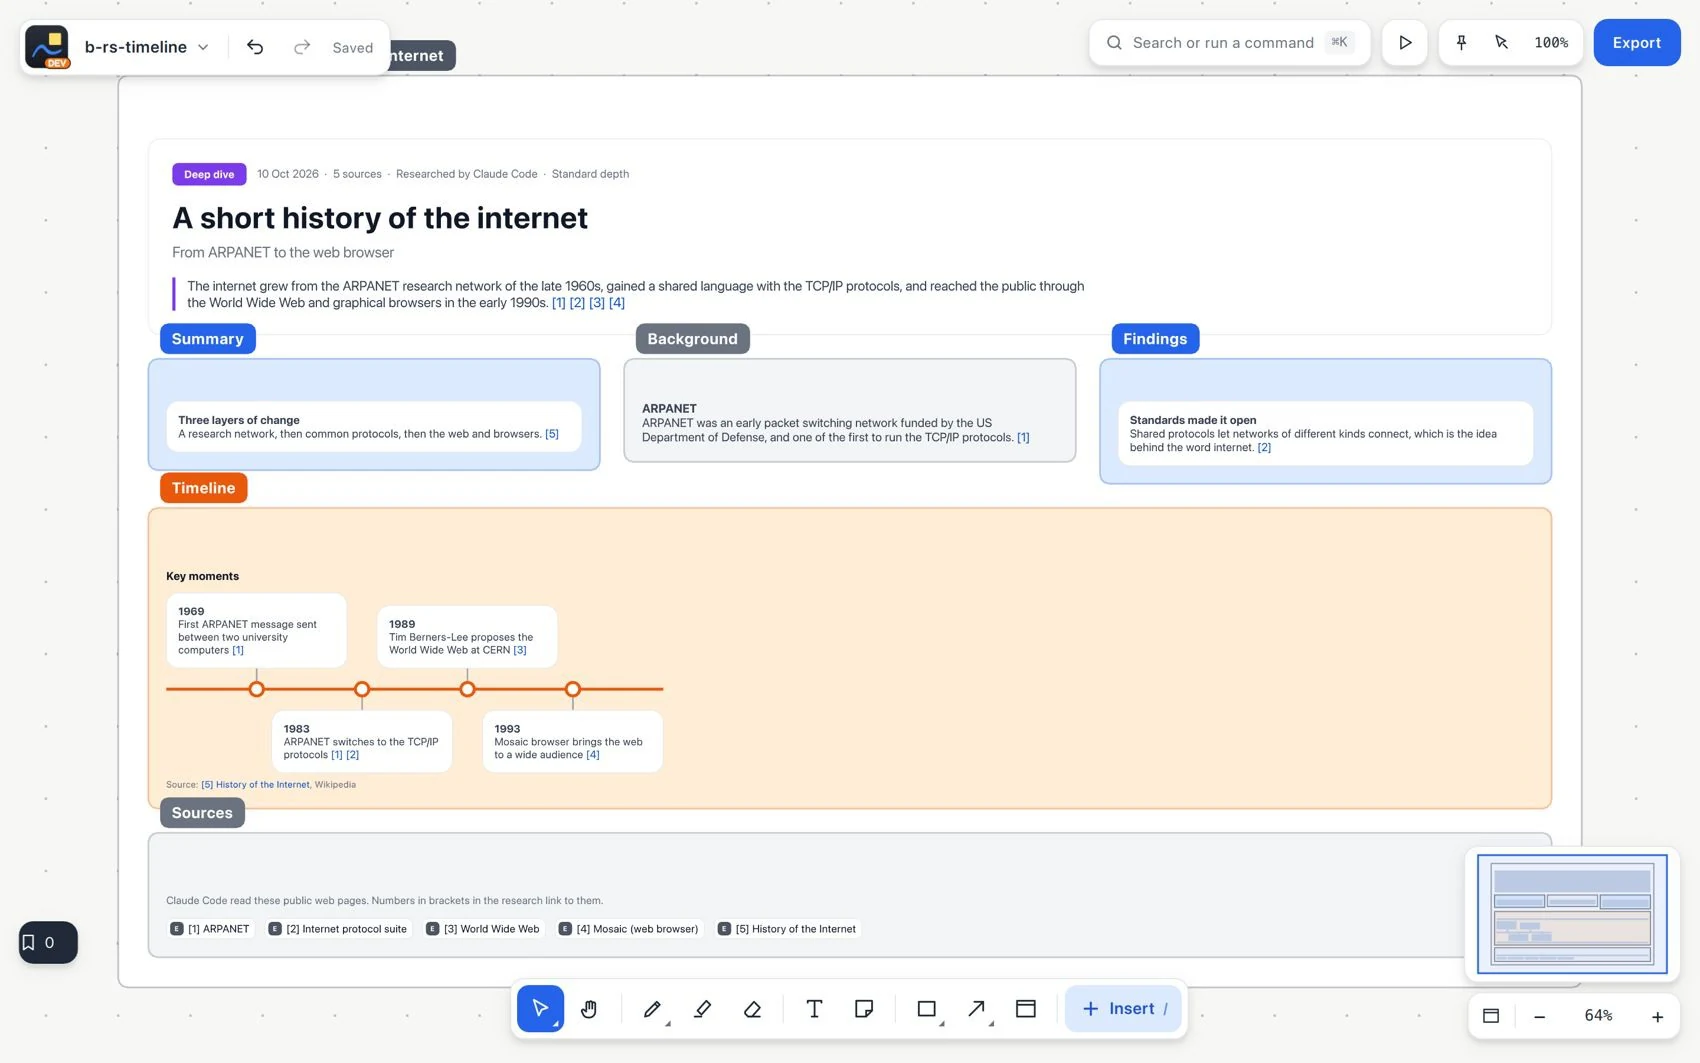Image resolution: width=1700 pixels, height=1063 pixels.
Task: Select the Background section label
Action: pyautogui.click(x=692, y=339)
